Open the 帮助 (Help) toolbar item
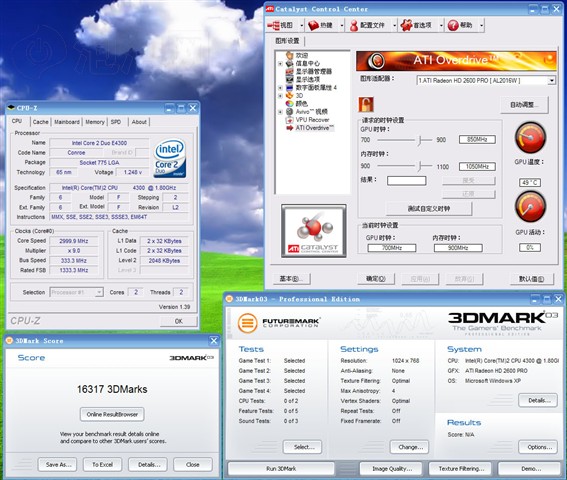The height and width of the screenshot is (480, 567). (460, 25)
